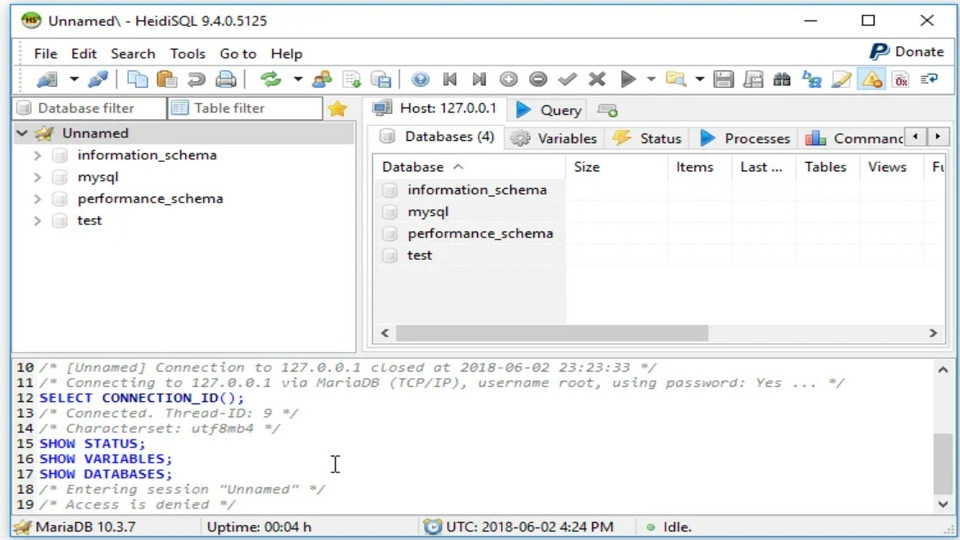Select the Databases (4) tab

click(437, 137)
